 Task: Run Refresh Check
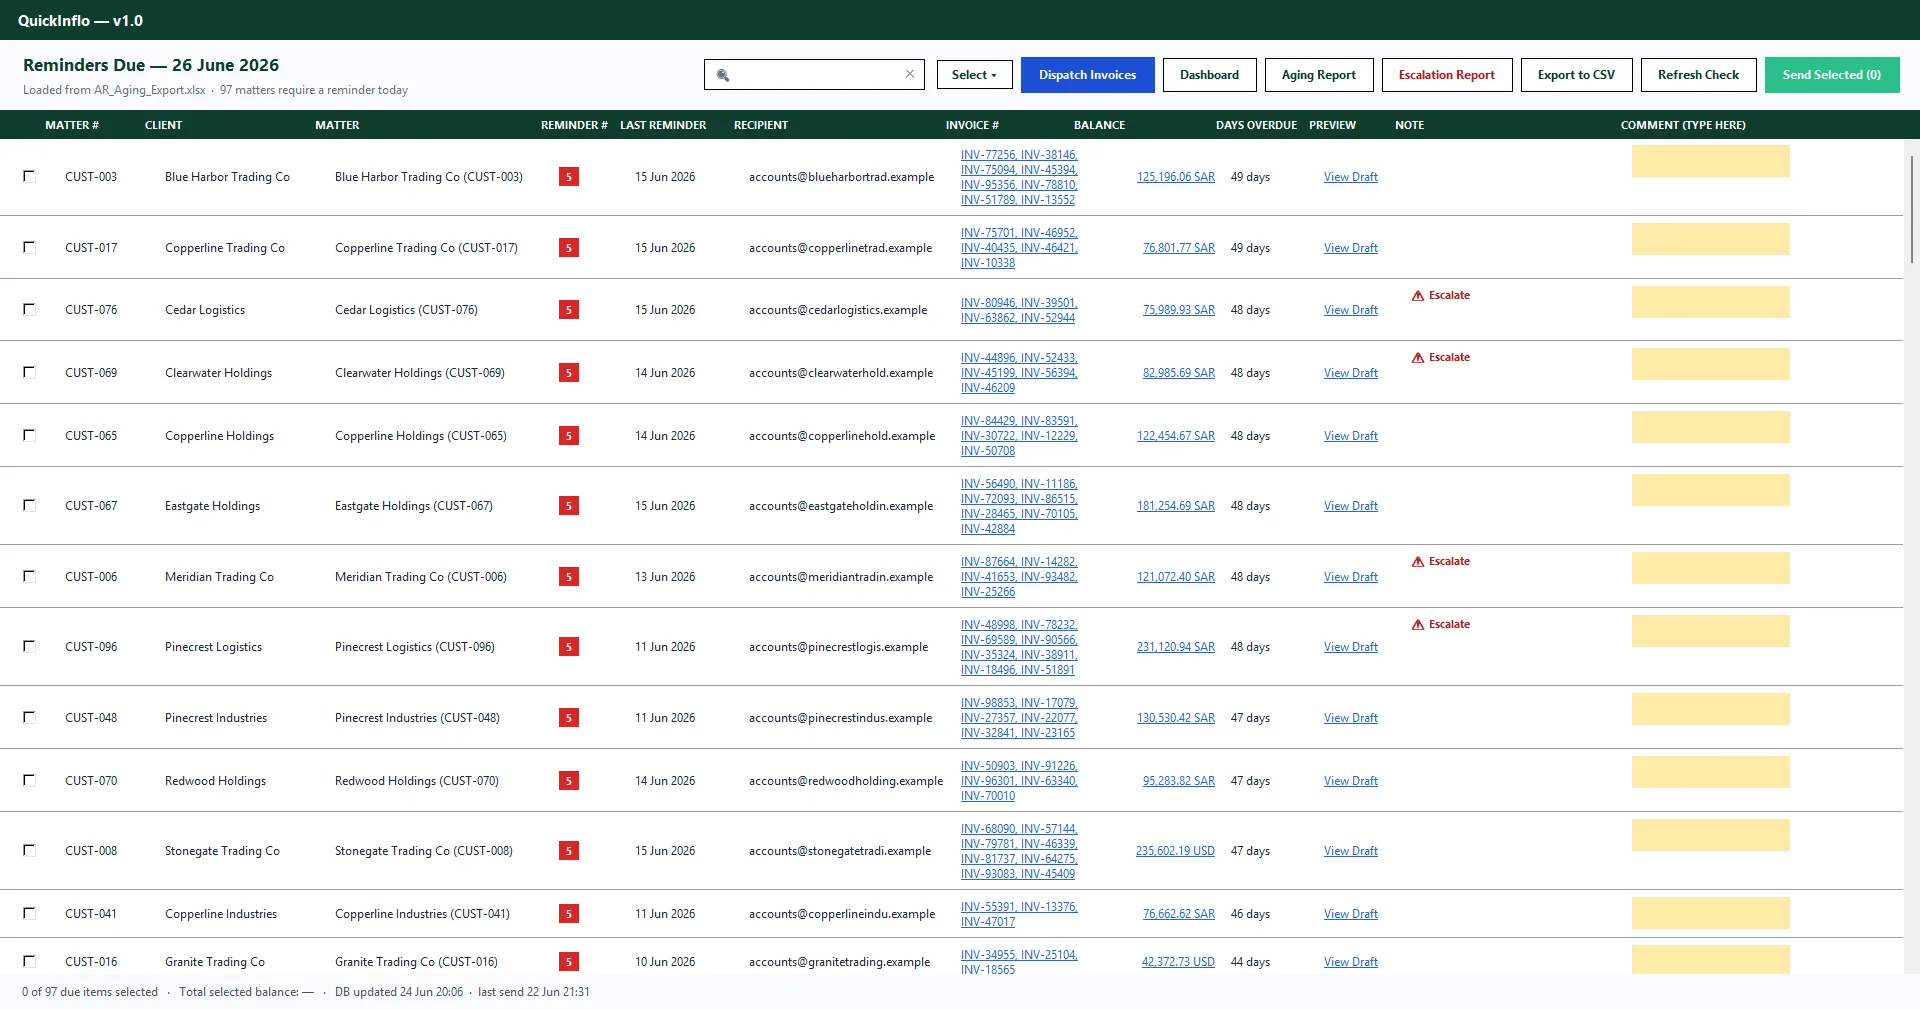click(x=1698, y=75)
